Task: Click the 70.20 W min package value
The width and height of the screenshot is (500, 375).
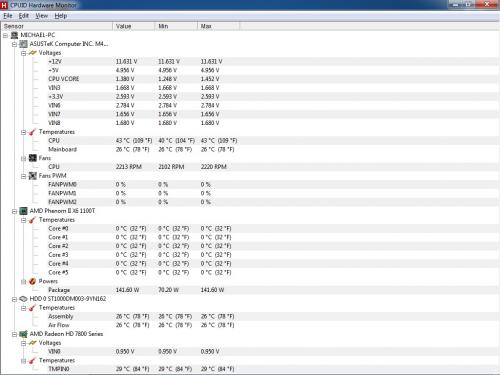Action: (x=168, y=290)
